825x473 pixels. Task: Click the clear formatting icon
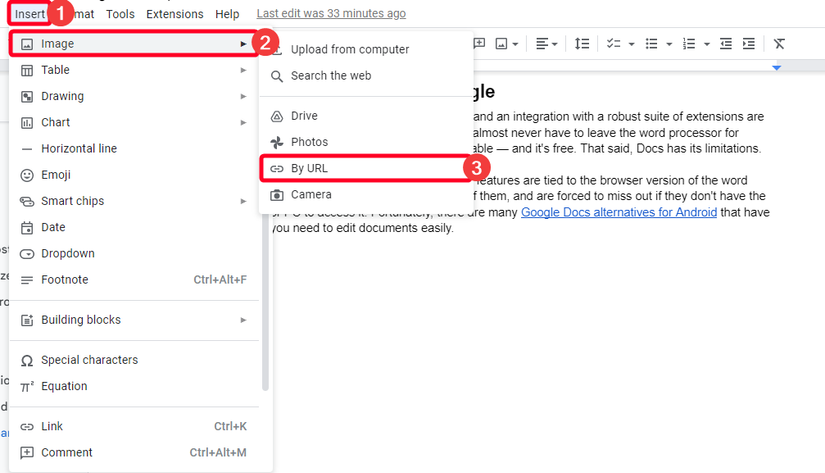779,44
